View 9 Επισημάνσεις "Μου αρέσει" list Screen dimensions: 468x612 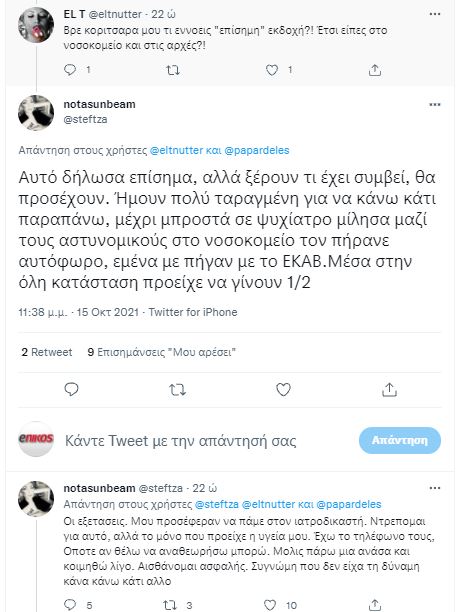(x=162, y=352)
